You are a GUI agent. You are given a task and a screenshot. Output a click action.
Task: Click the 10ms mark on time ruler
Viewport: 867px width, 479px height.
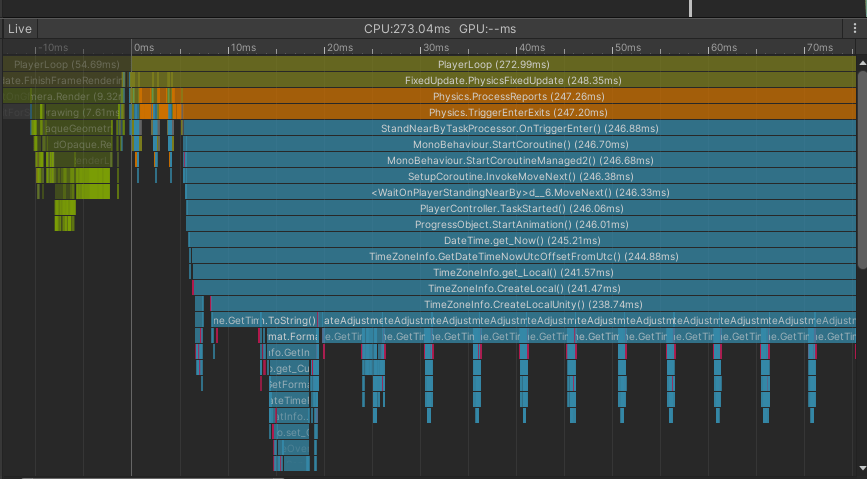[243, 48]
